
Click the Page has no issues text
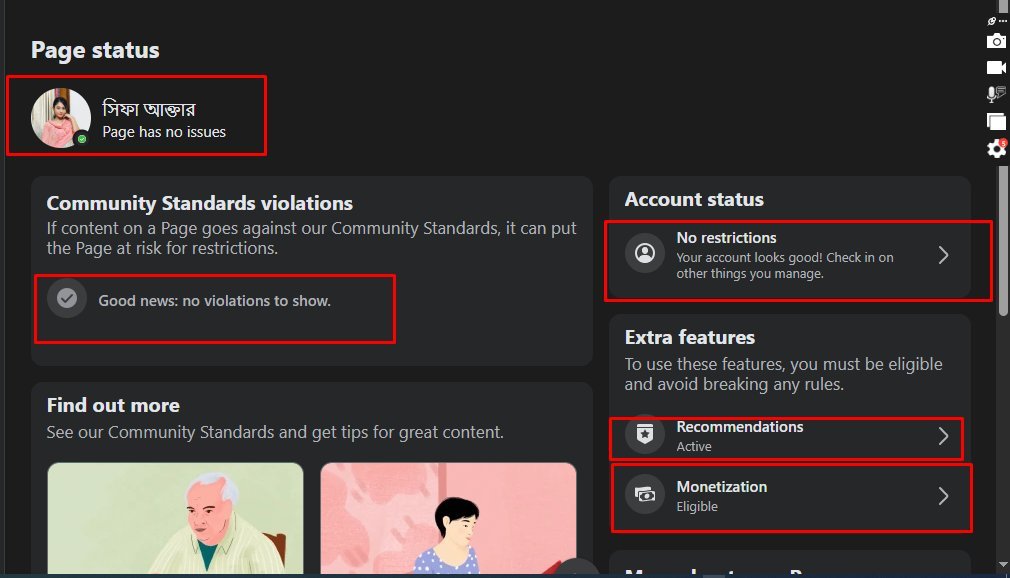pyautogui.click(x=164, y=132)
